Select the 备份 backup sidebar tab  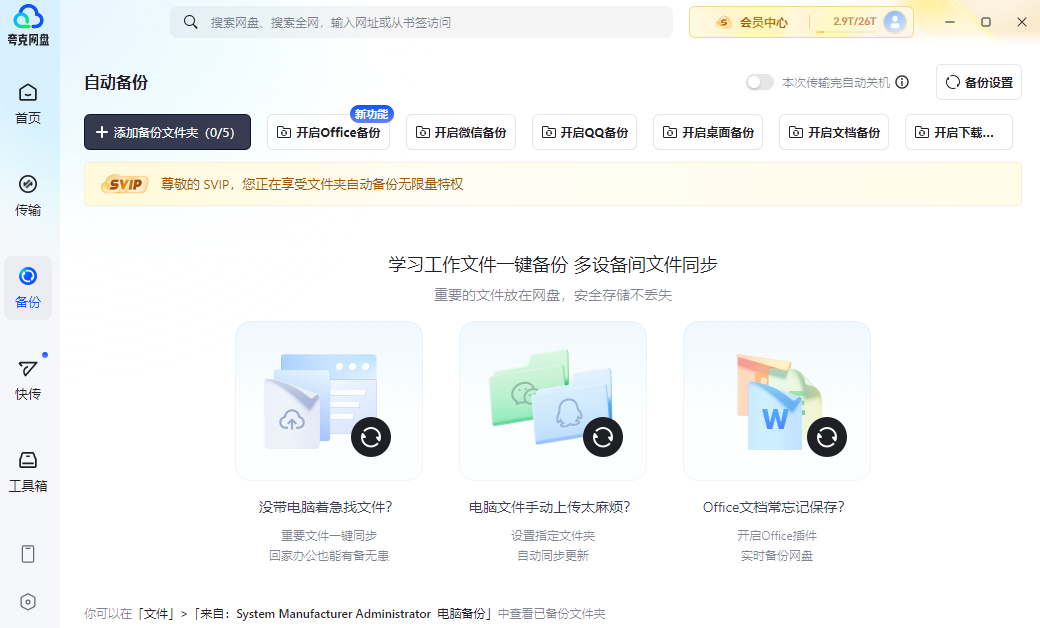[x=28, y=288]
